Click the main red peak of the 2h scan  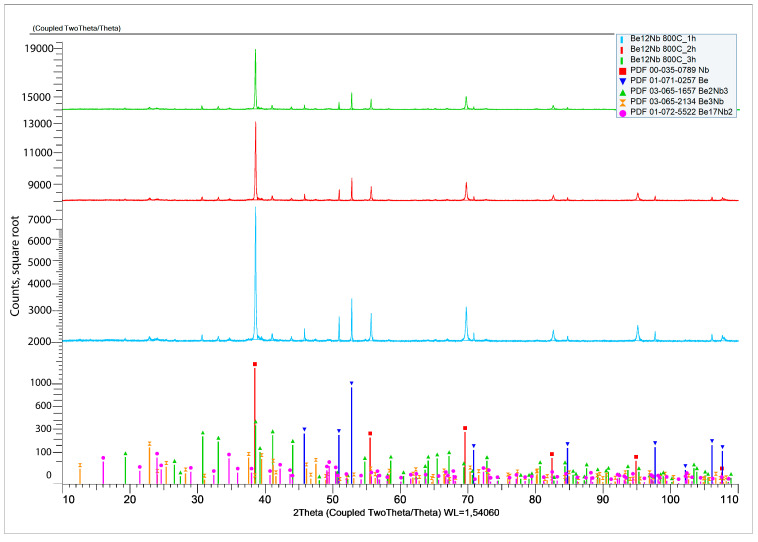[x=255, y=160]
